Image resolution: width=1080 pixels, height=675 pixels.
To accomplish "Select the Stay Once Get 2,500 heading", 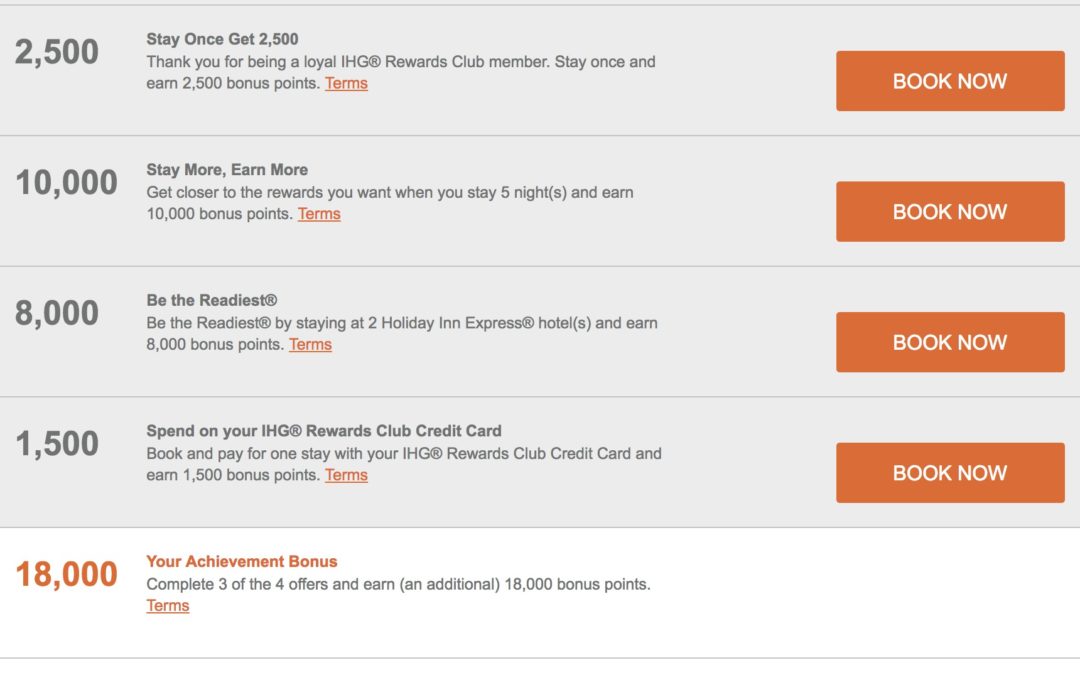I will tap(223, 40).
